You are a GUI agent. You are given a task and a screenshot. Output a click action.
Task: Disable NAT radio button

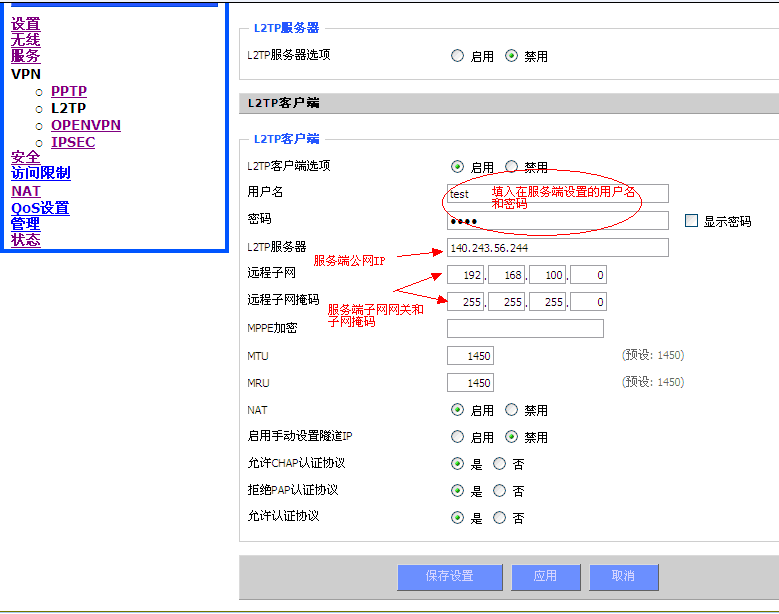click(512, 410)
